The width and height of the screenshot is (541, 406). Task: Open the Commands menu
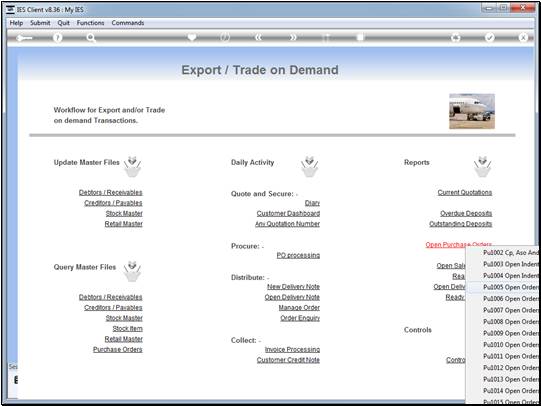[x=128, y=23]
